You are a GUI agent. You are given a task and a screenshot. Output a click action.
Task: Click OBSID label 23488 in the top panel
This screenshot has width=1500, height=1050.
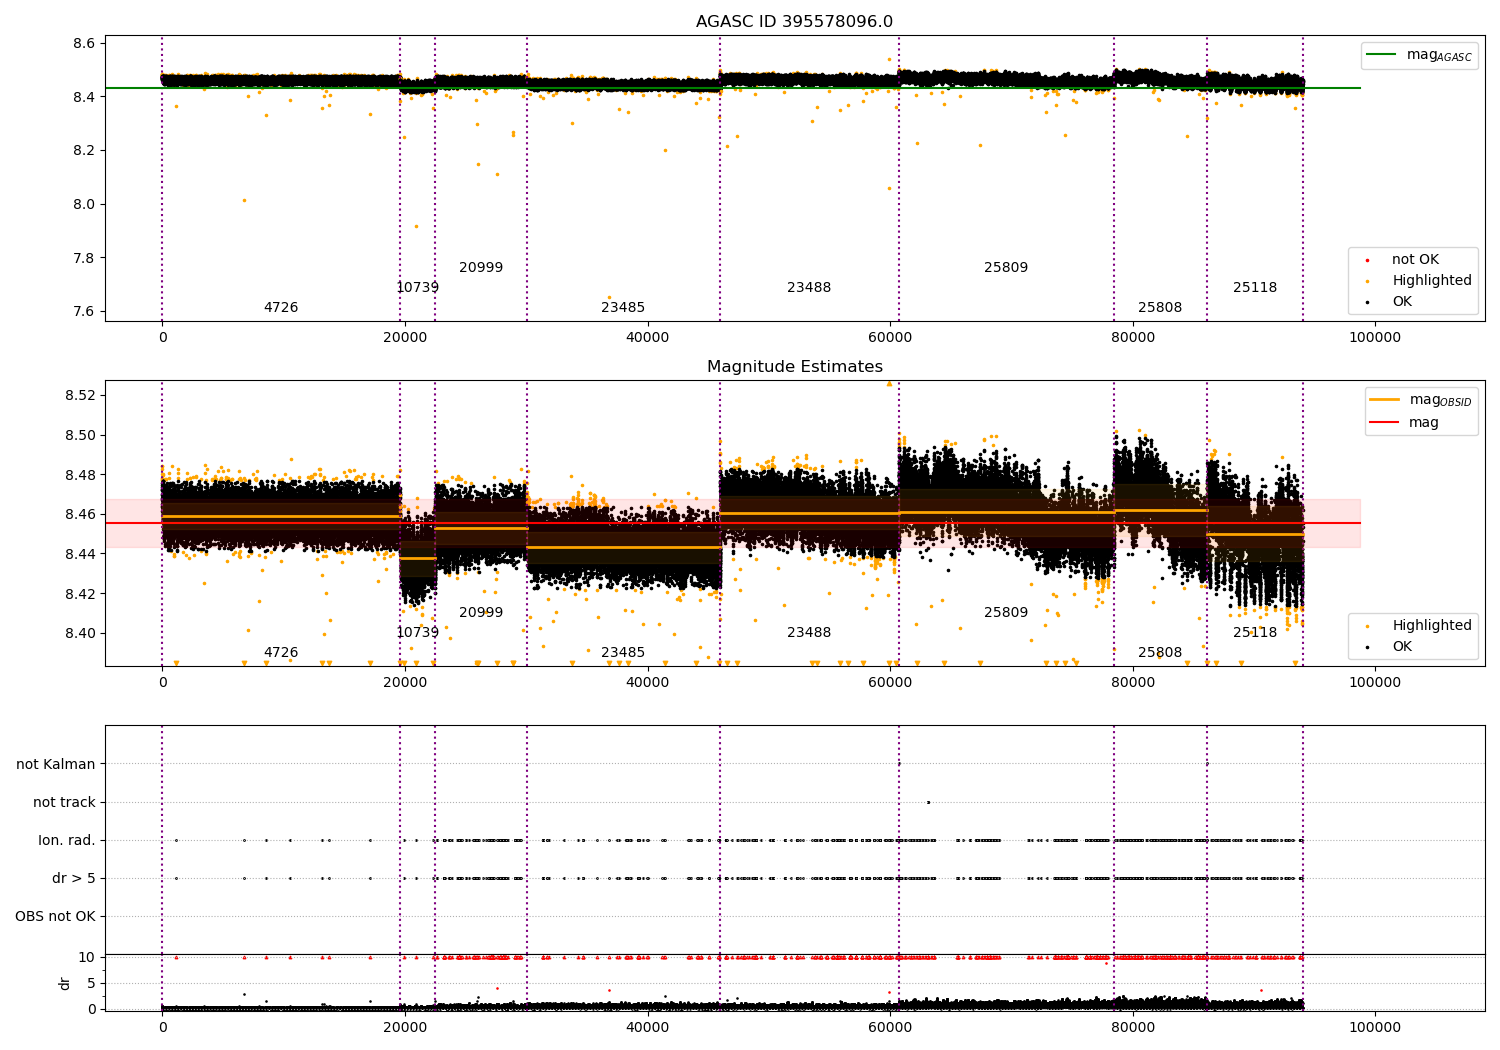tap(809, 288)
